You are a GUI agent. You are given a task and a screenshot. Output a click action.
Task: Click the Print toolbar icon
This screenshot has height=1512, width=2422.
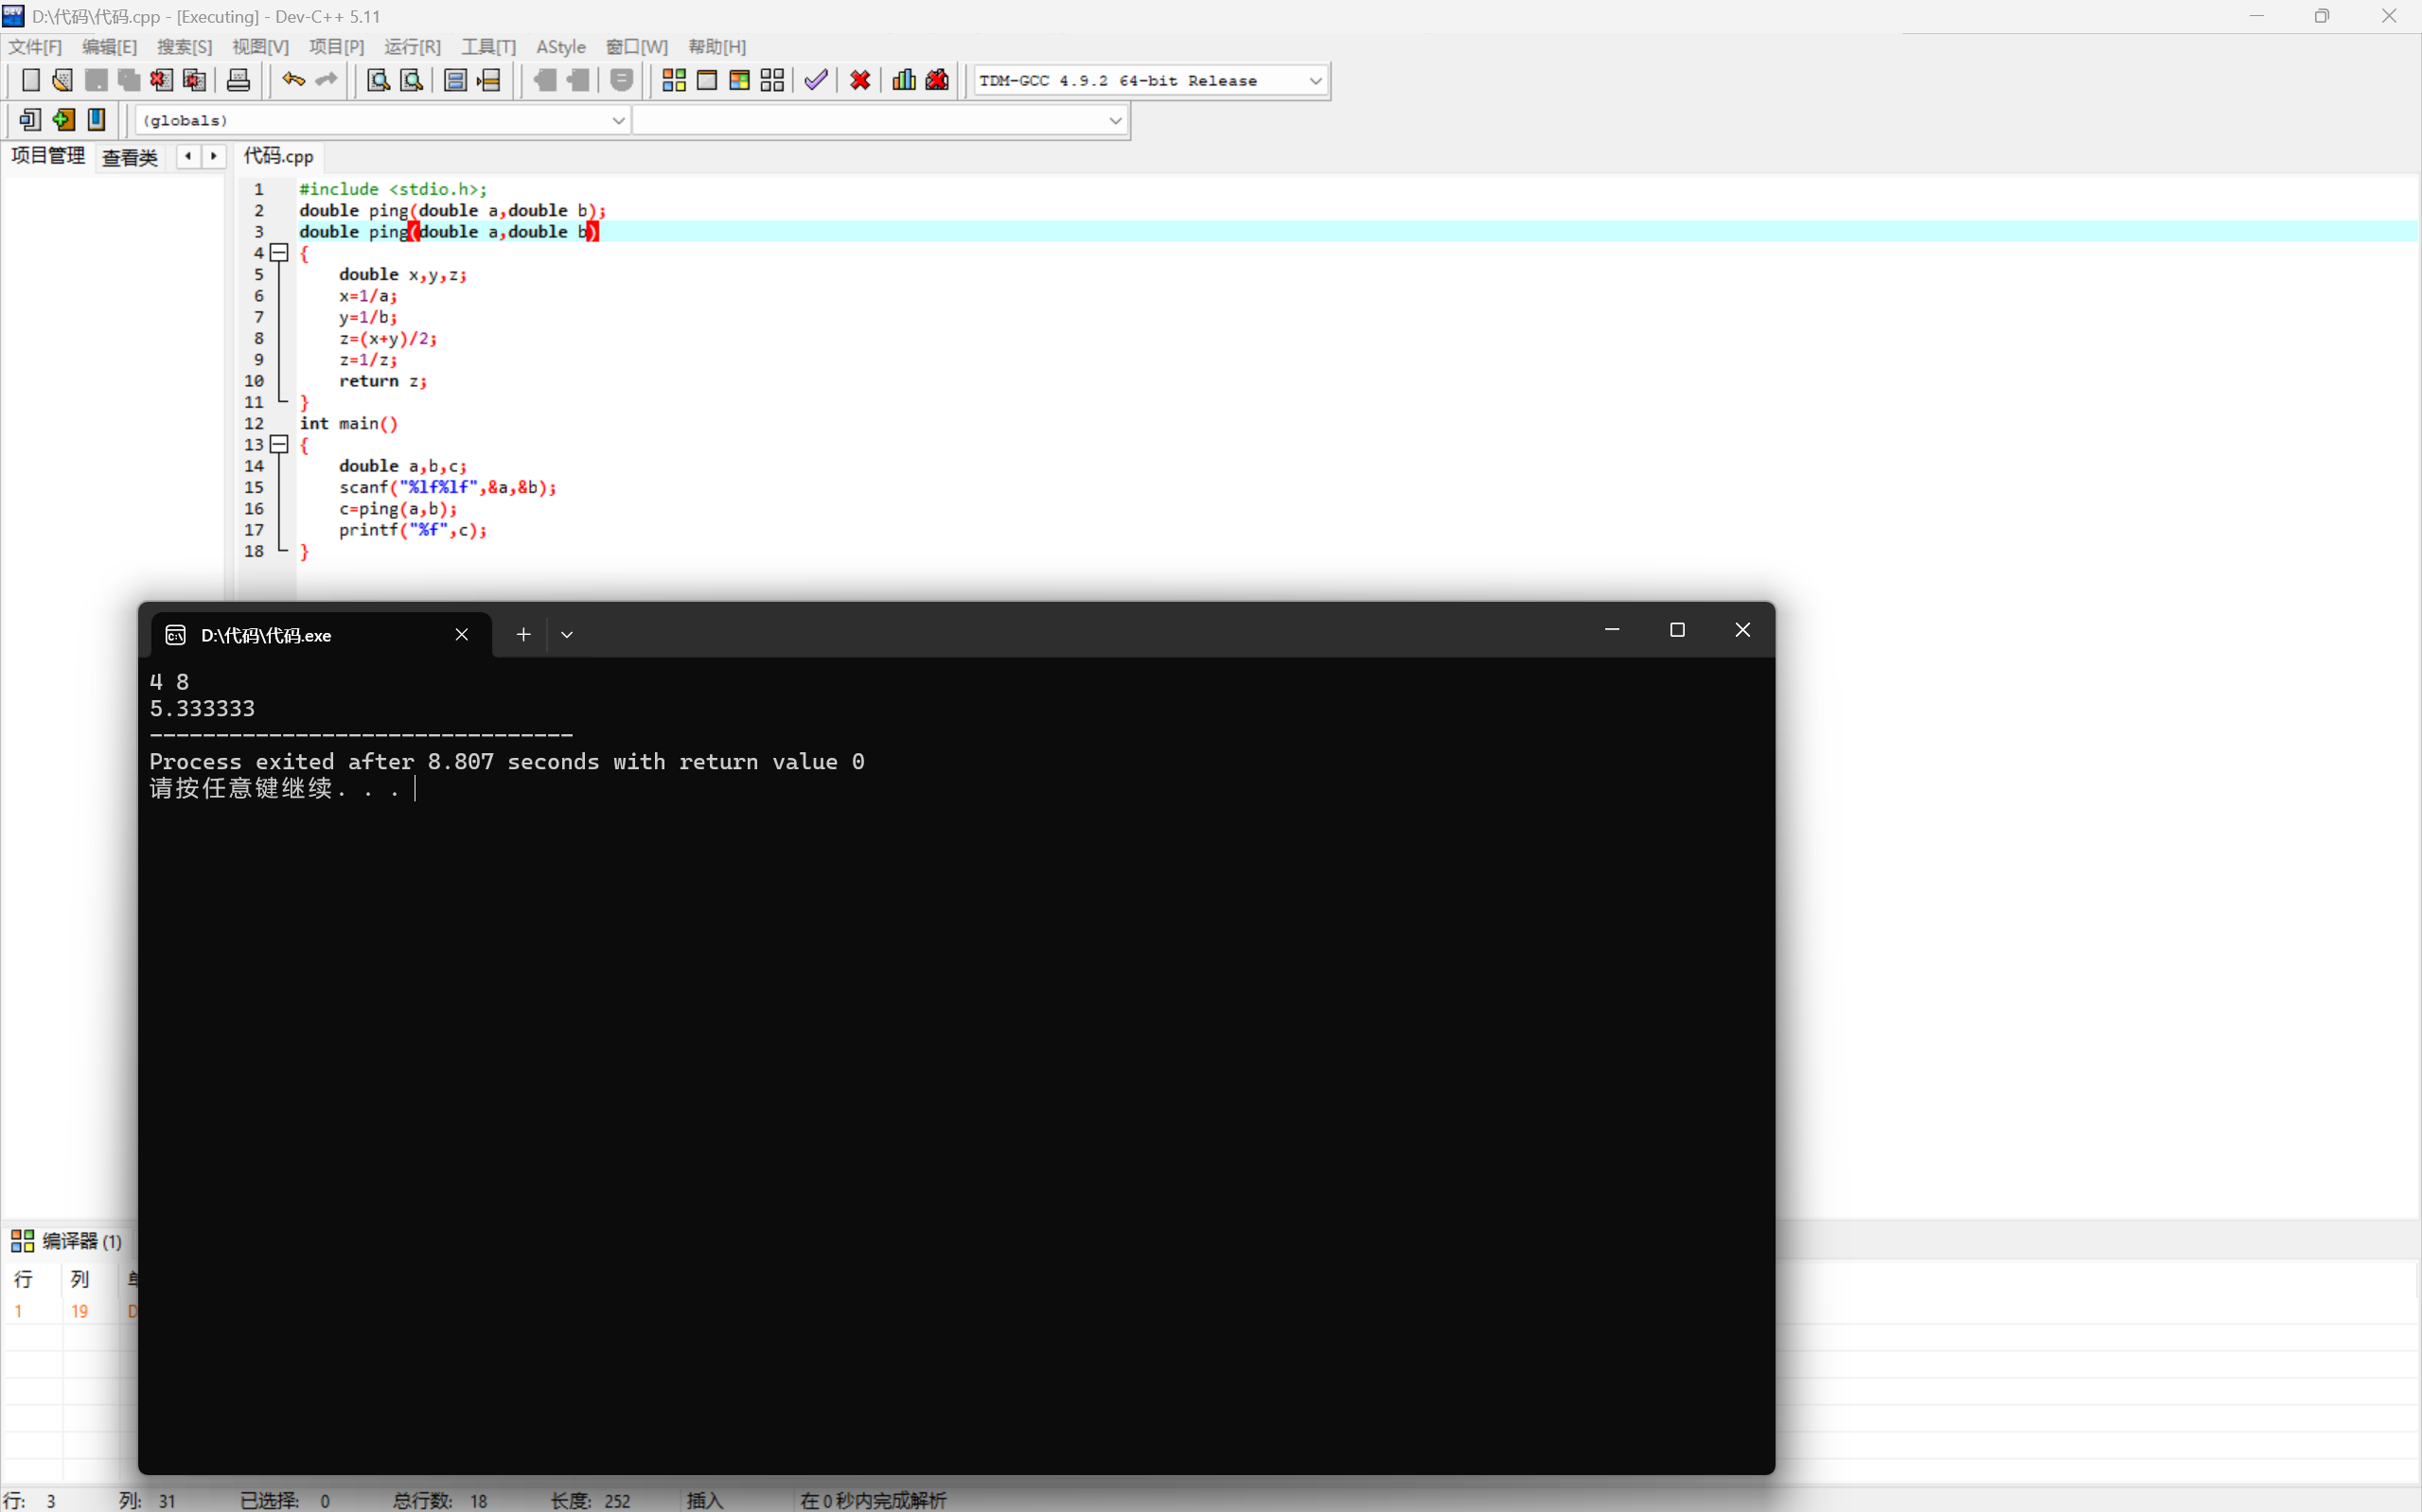click(x=238, y=80)
